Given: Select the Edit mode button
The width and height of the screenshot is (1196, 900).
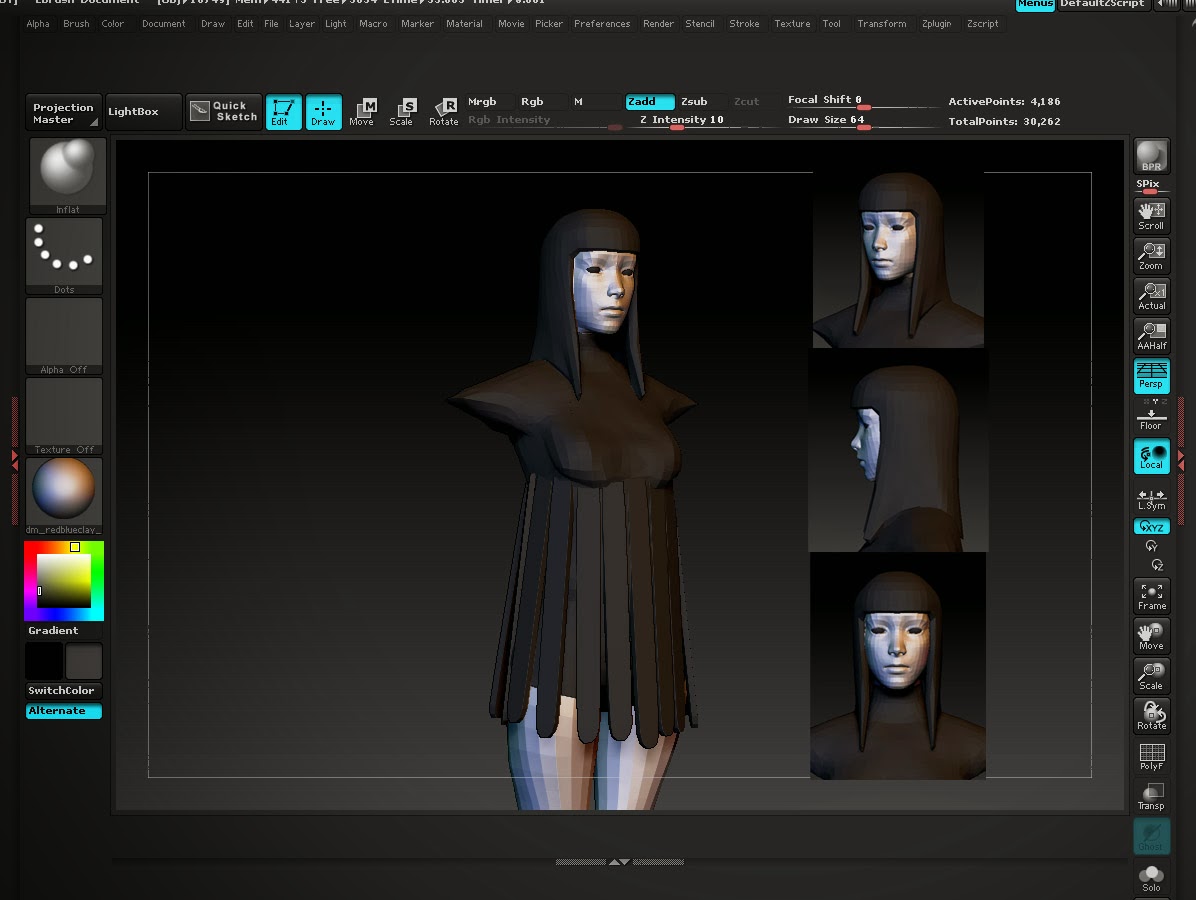Looking at the screenshot, I should point(283,111).
